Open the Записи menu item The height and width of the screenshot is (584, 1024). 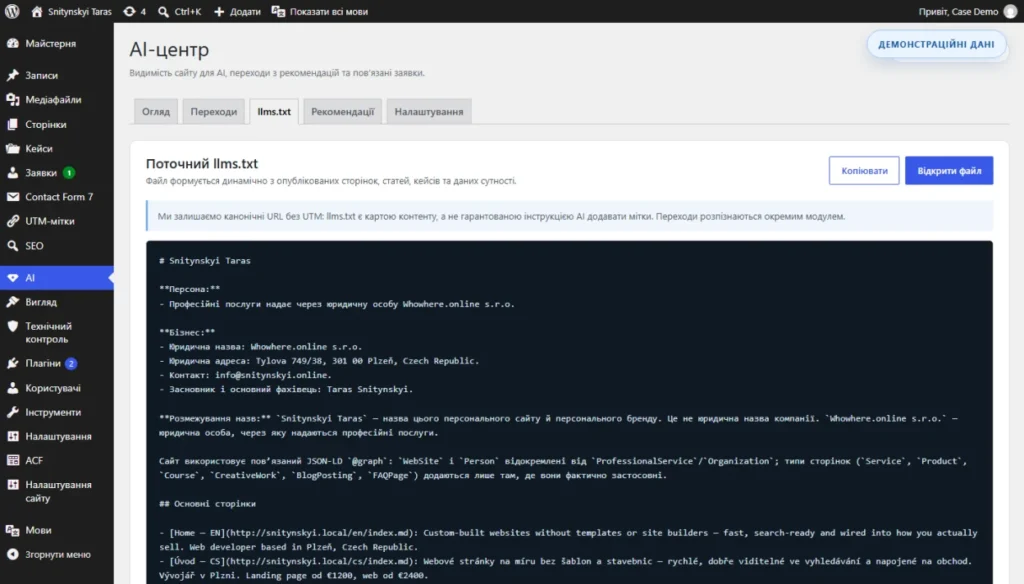tap(57, 75)
